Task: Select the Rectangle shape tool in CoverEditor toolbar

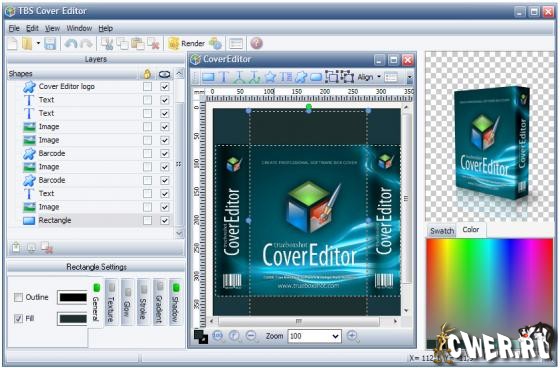Action: [x=209, y=77]
